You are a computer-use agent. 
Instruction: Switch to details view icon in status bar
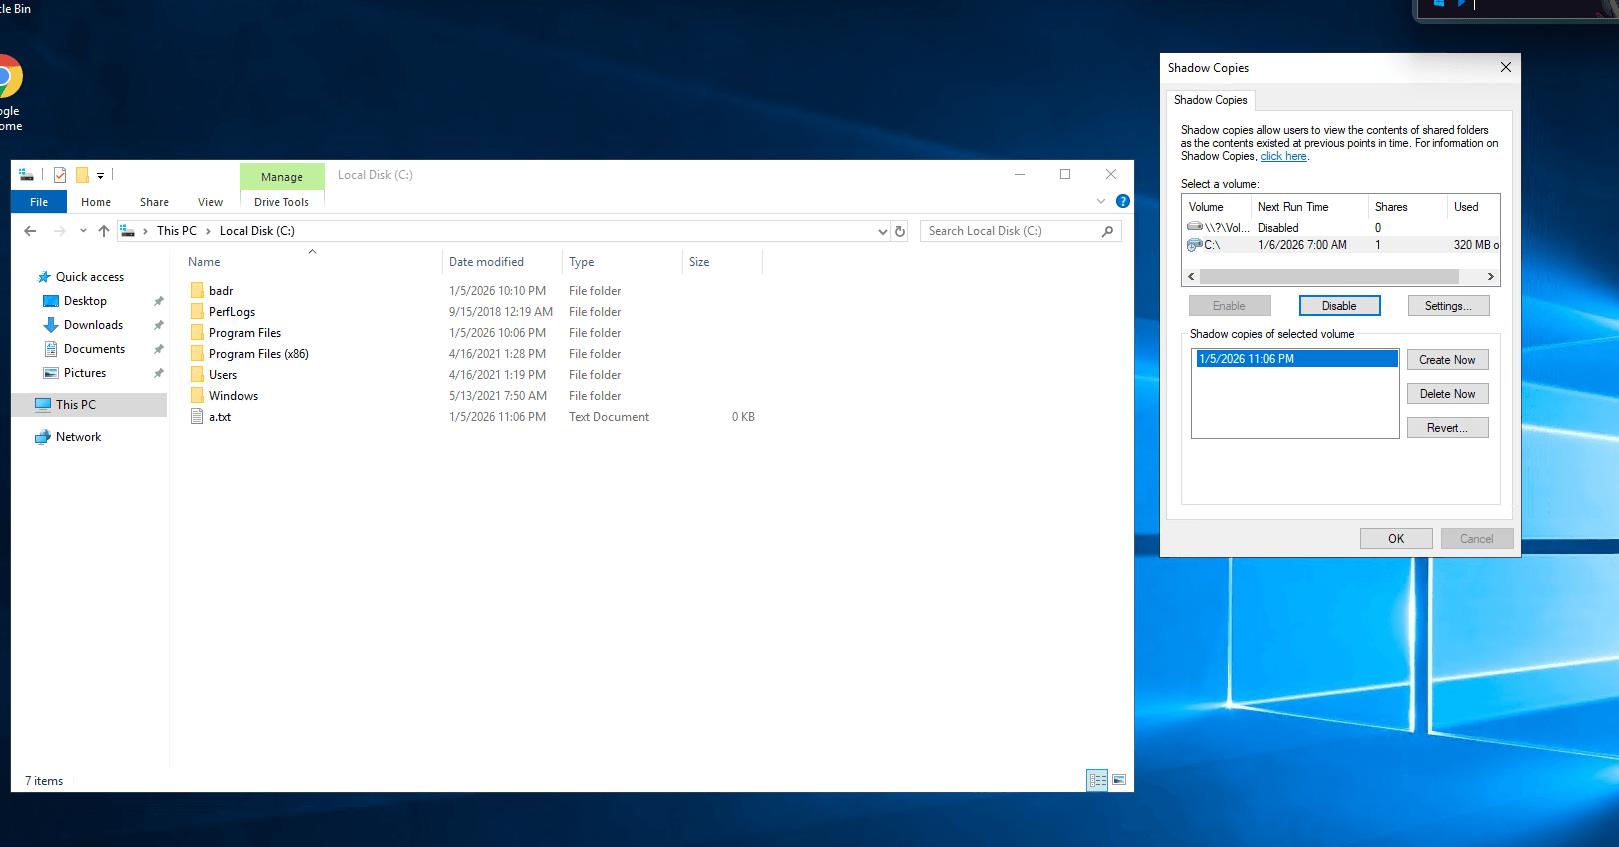coord(1097,780)
